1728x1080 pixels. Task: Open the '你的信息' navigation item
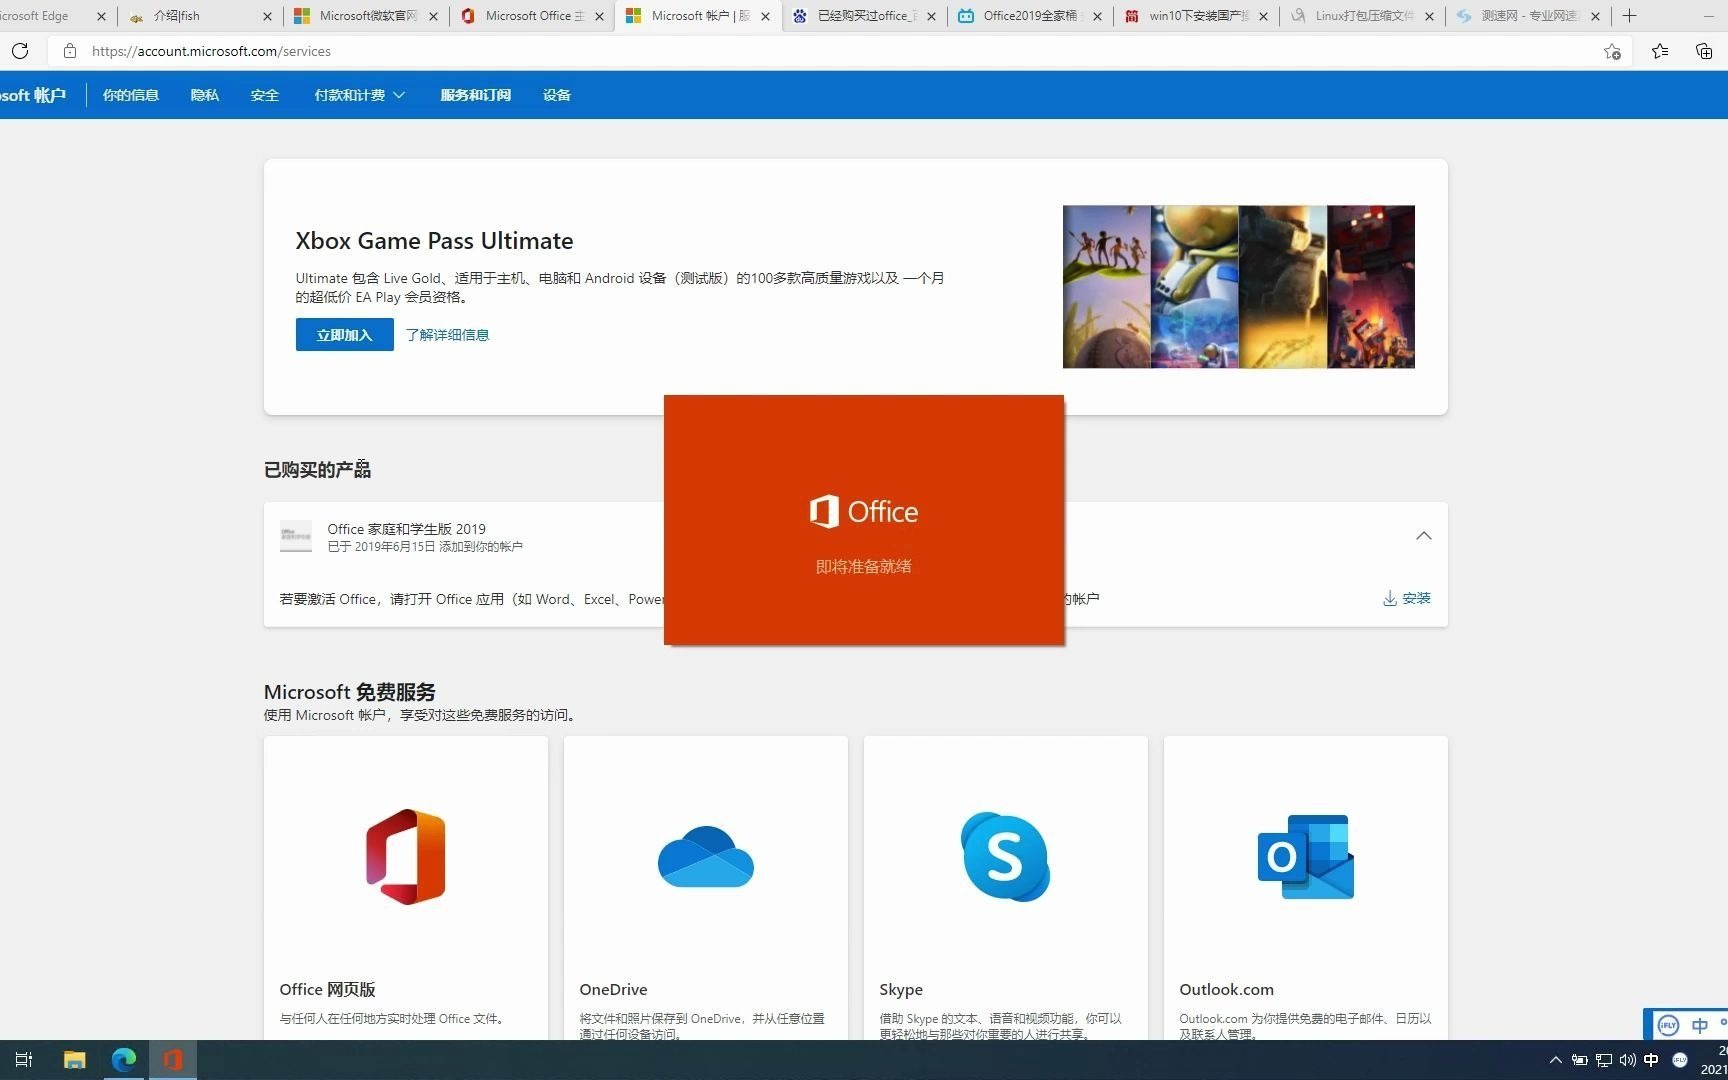pyautogui.click(x=131, y=95)
